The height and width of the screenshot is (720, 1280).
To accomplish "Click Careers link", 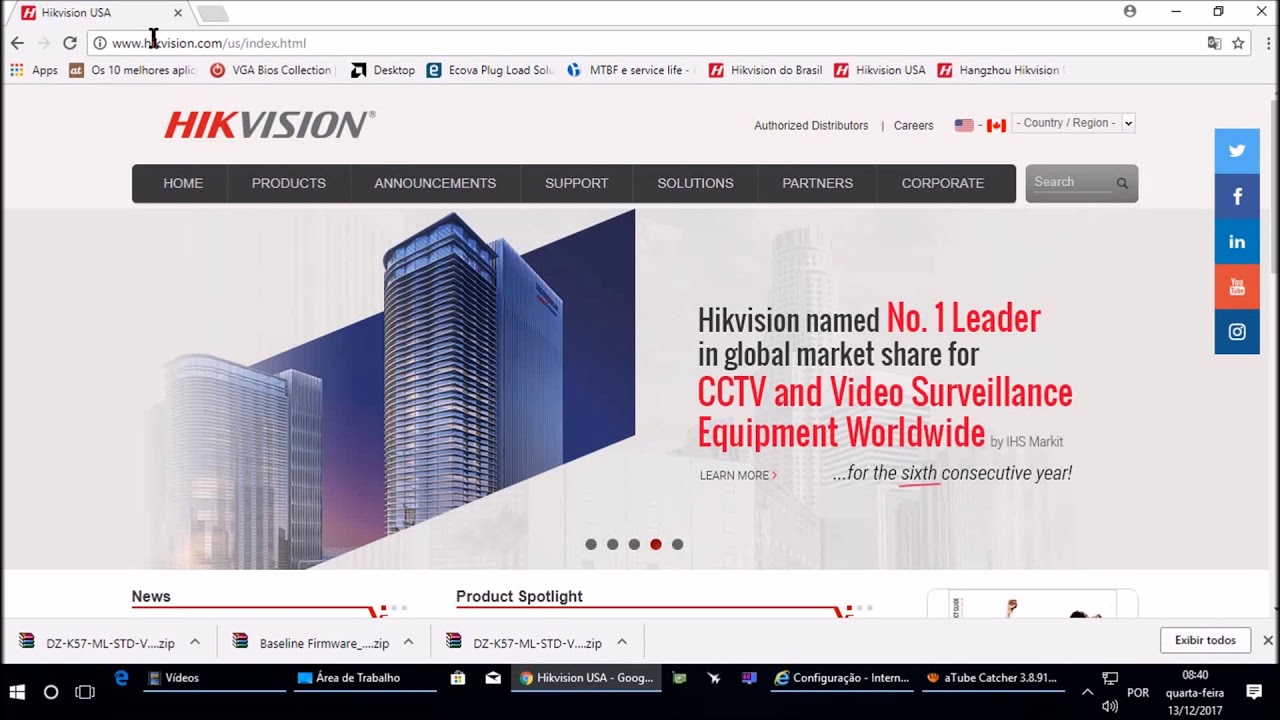I will [x=913, y=125].
